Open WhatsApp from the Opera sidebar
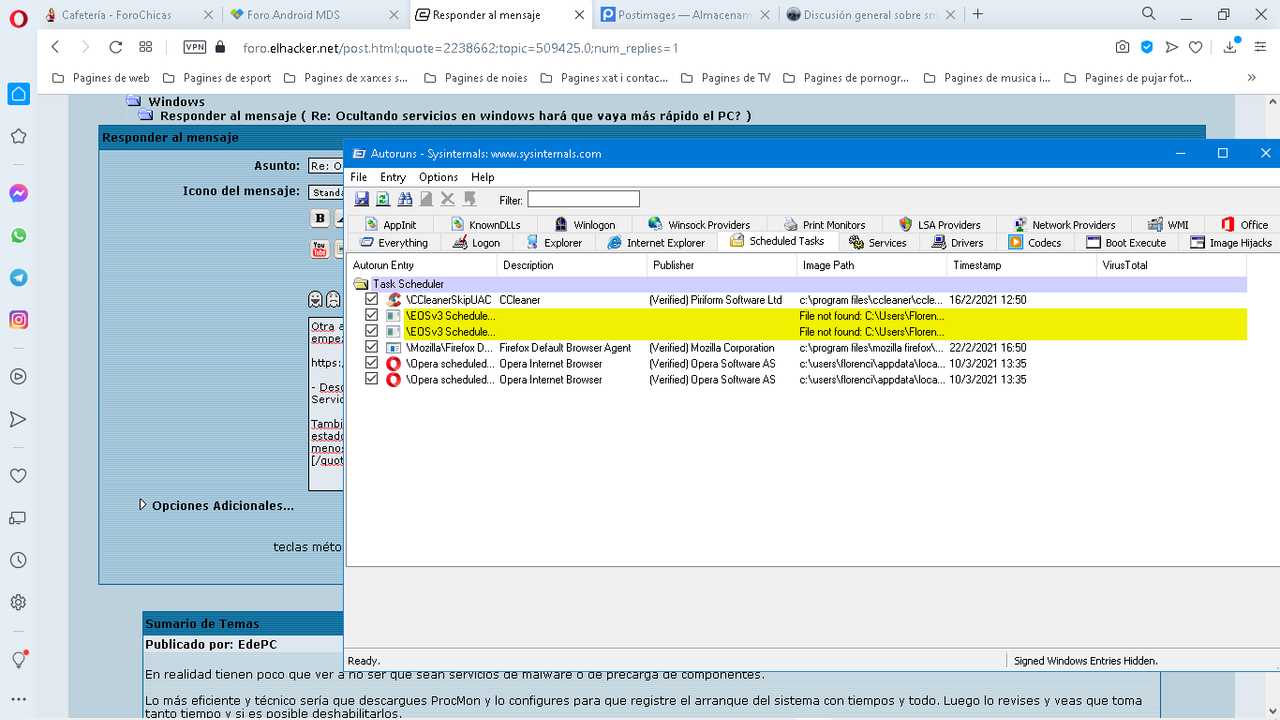Viewport: 1280px width, 720px height. [x=18, y=236]
